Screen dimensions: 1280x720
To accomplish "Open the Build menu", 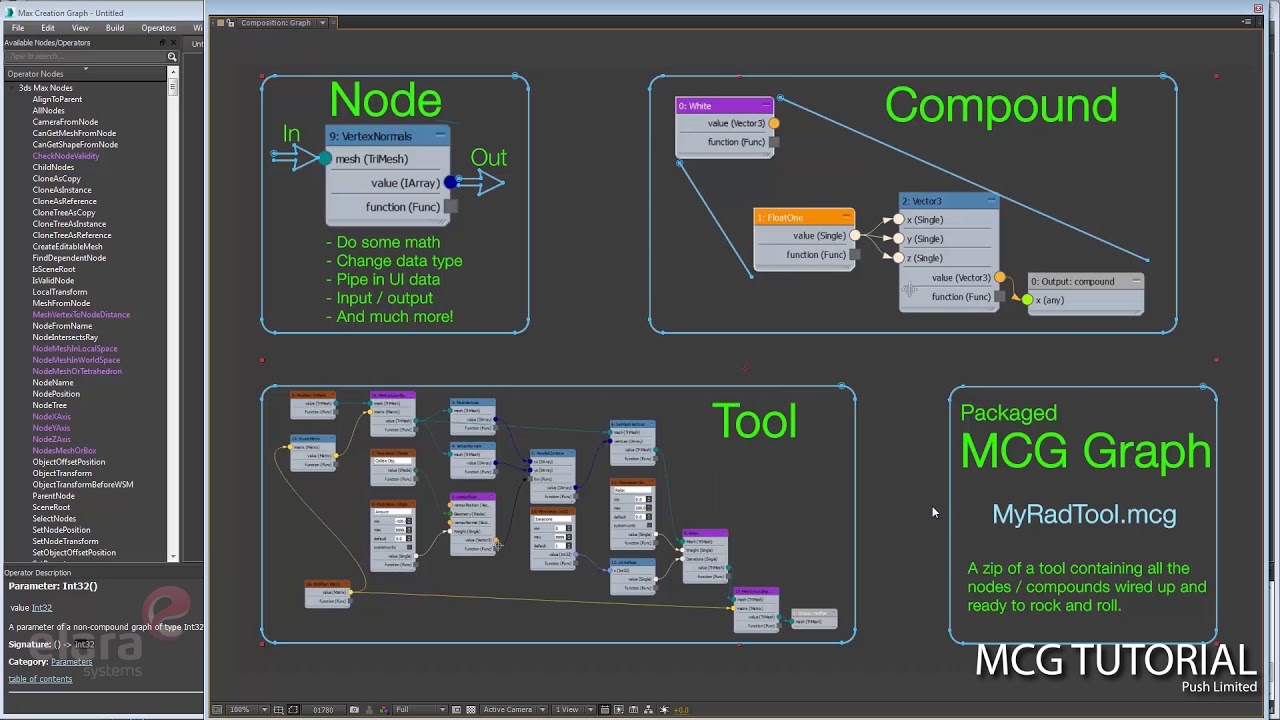I will click(x=115, y=28).
